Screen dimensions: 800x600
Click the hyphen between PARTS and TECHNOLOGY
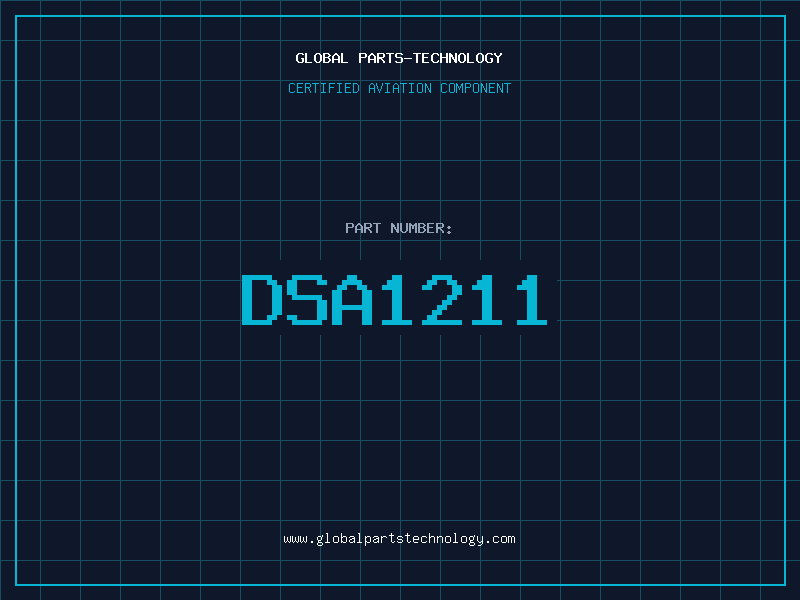[407, 59]
